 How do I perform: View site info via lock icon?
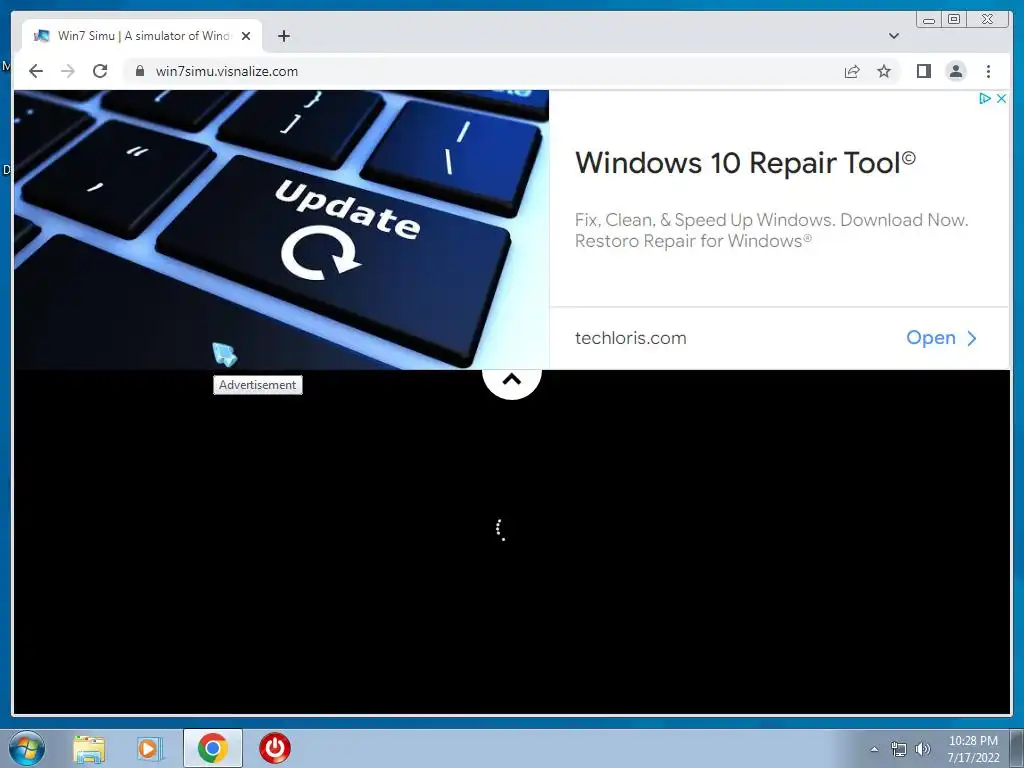(140, 71)
